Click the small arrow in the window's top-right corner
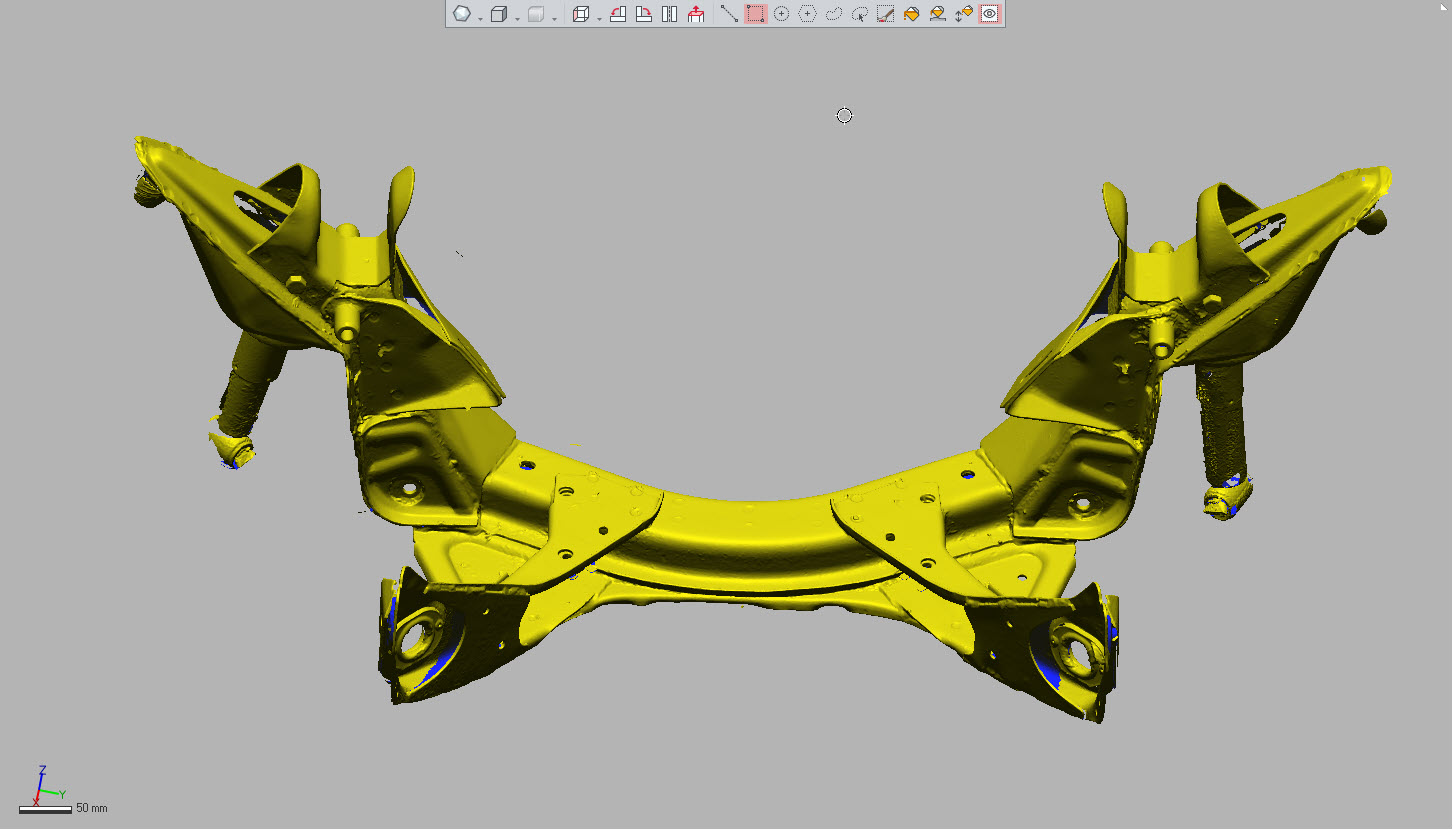The width and height of the screenshot is (1453, 830). 1444,6
